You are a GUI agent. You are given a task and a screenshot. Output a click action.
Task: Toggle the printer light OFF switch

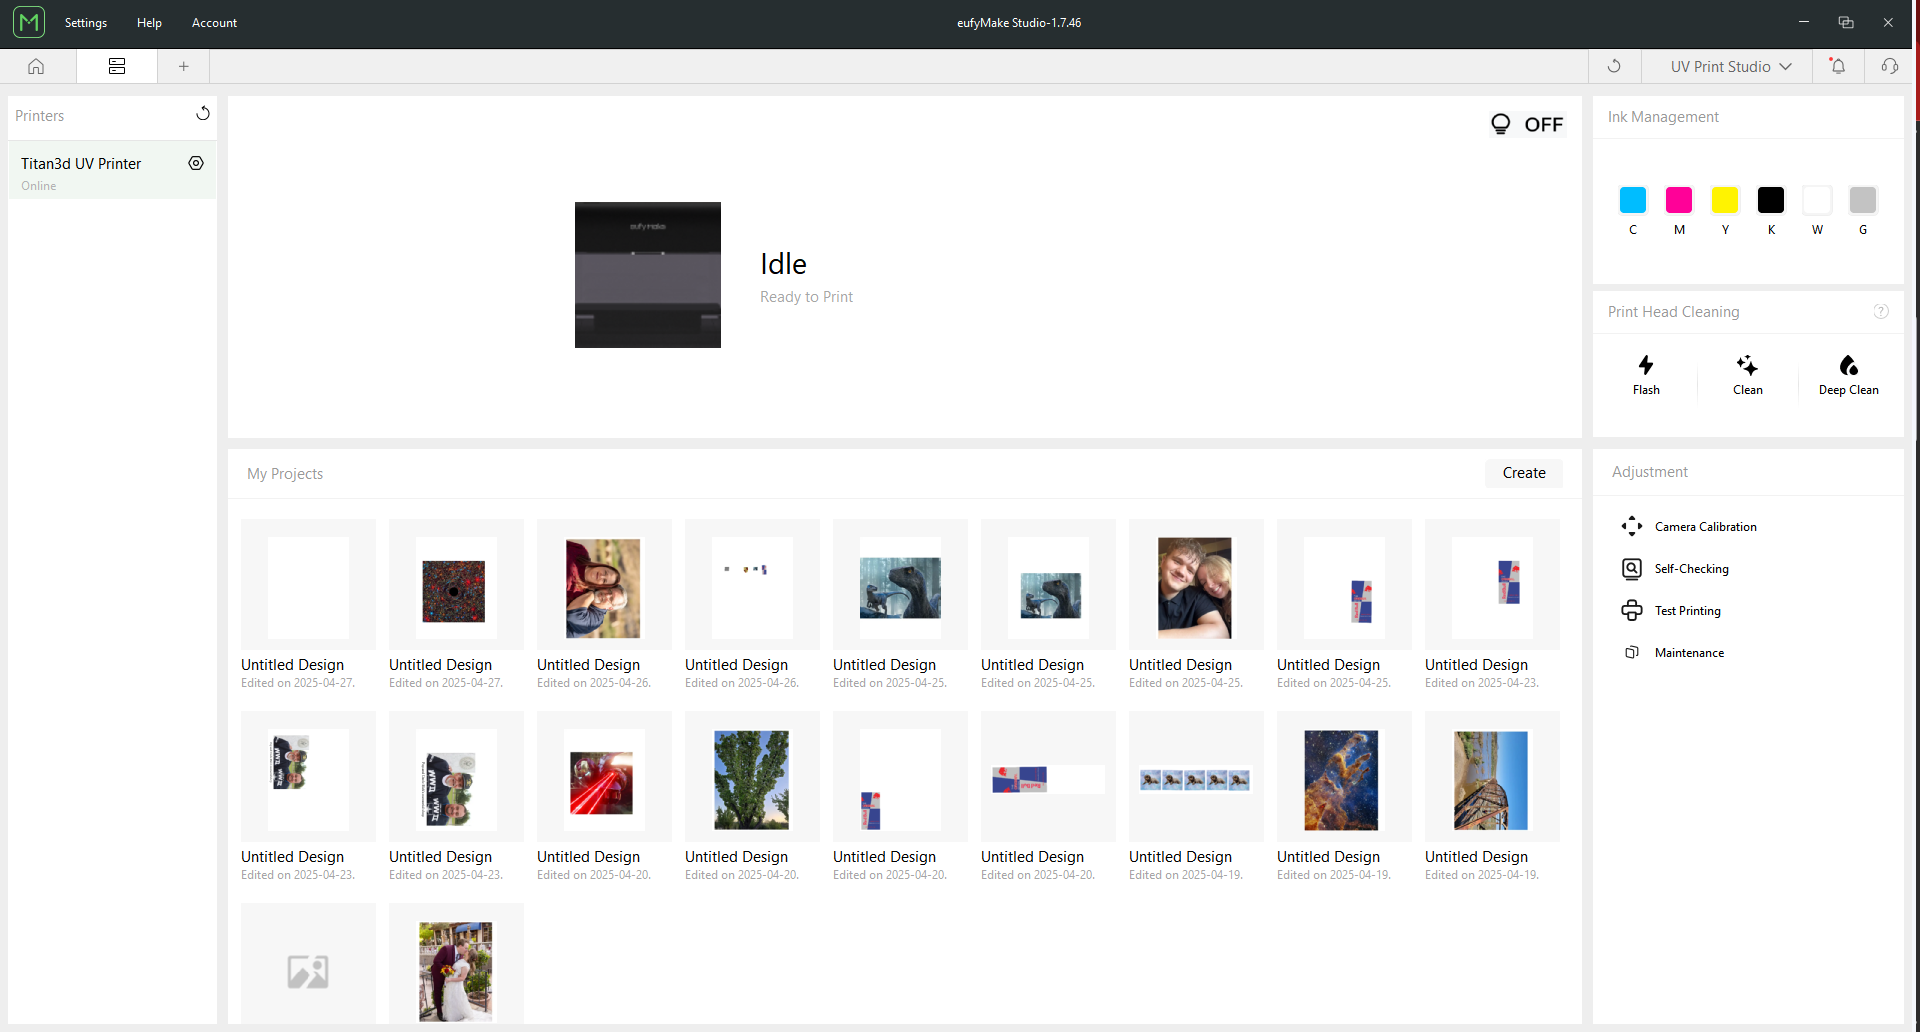coord(1527,124)
